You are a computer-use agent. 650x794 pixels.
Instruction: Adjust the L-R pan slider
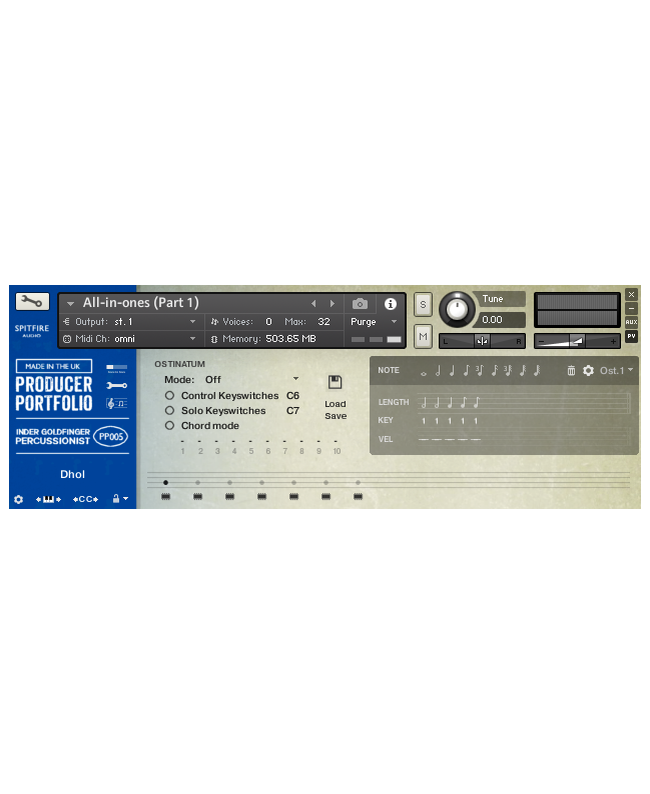click(x=482, y=341)
